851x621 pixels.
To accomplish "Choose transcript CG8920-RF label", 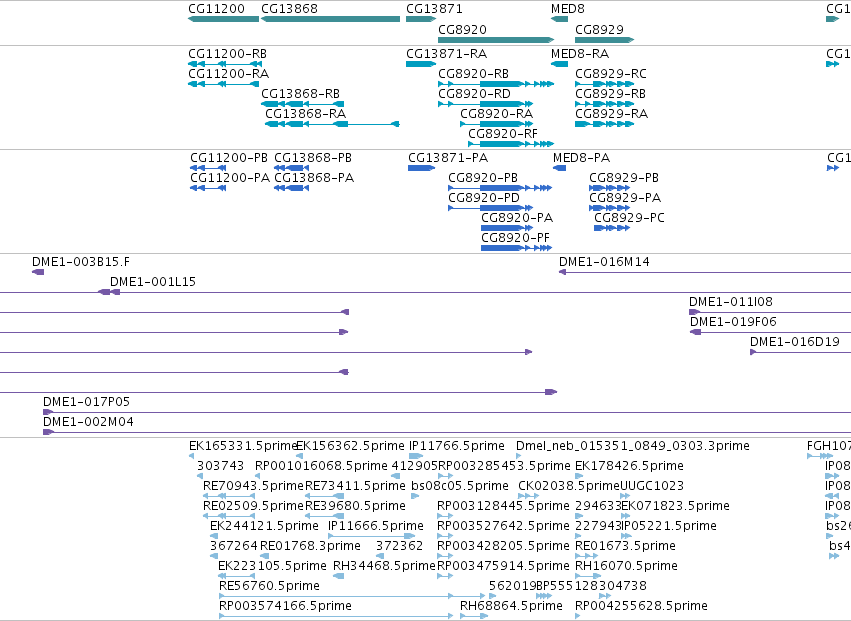I will click(503, 134).
